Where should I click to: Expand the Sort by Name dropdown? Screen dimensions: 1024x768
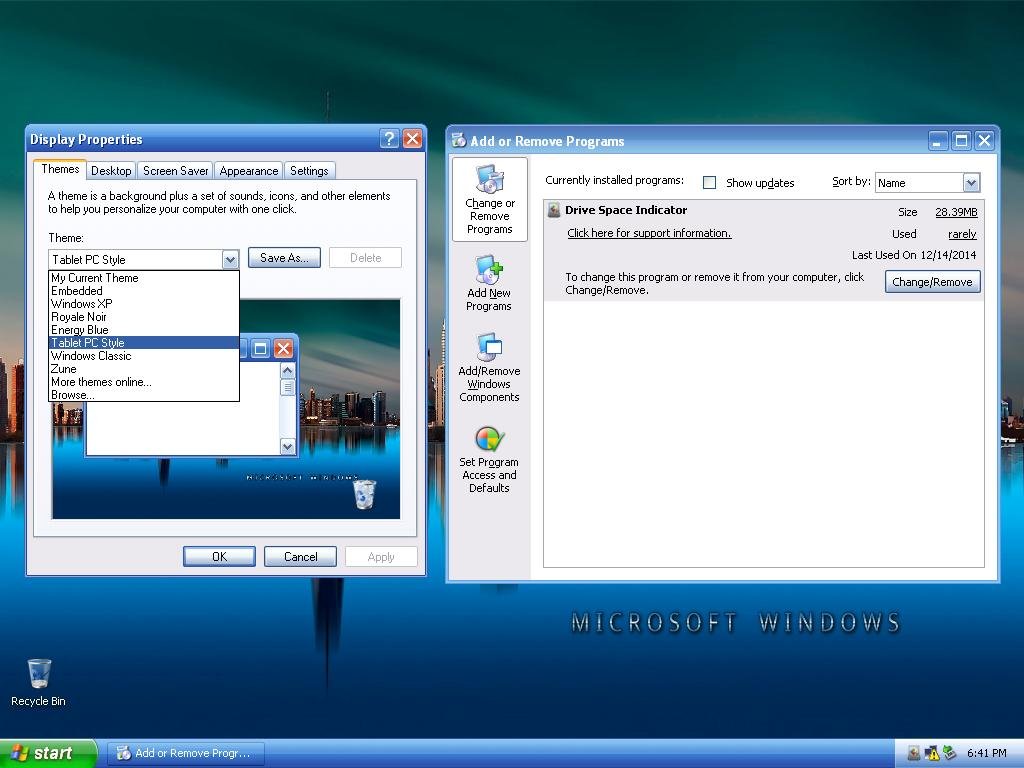(x=970, y=182)
